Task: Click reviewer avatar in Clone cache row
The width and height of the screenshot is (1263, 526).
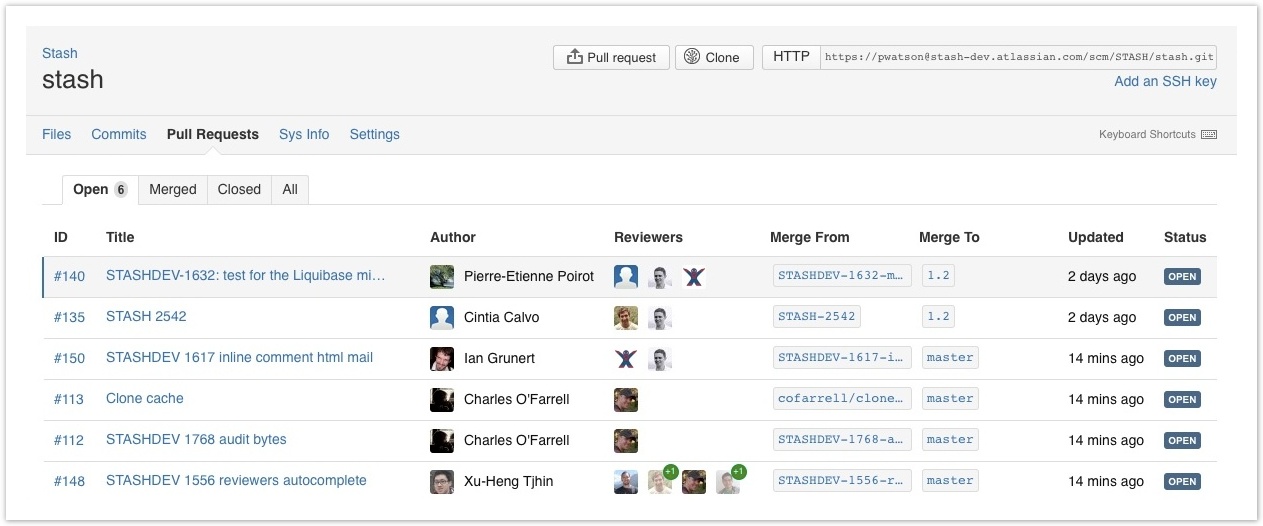Action: pos(626,400)
